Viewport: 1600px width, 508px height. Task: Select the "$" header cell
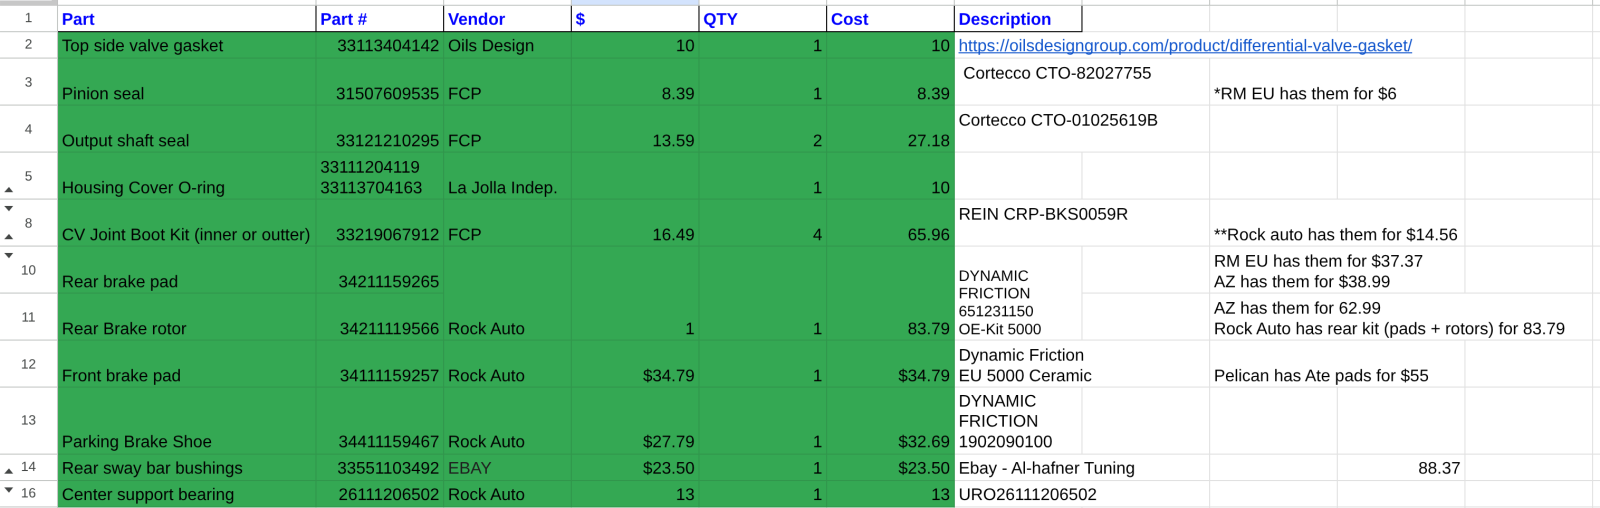pos(635,19)
